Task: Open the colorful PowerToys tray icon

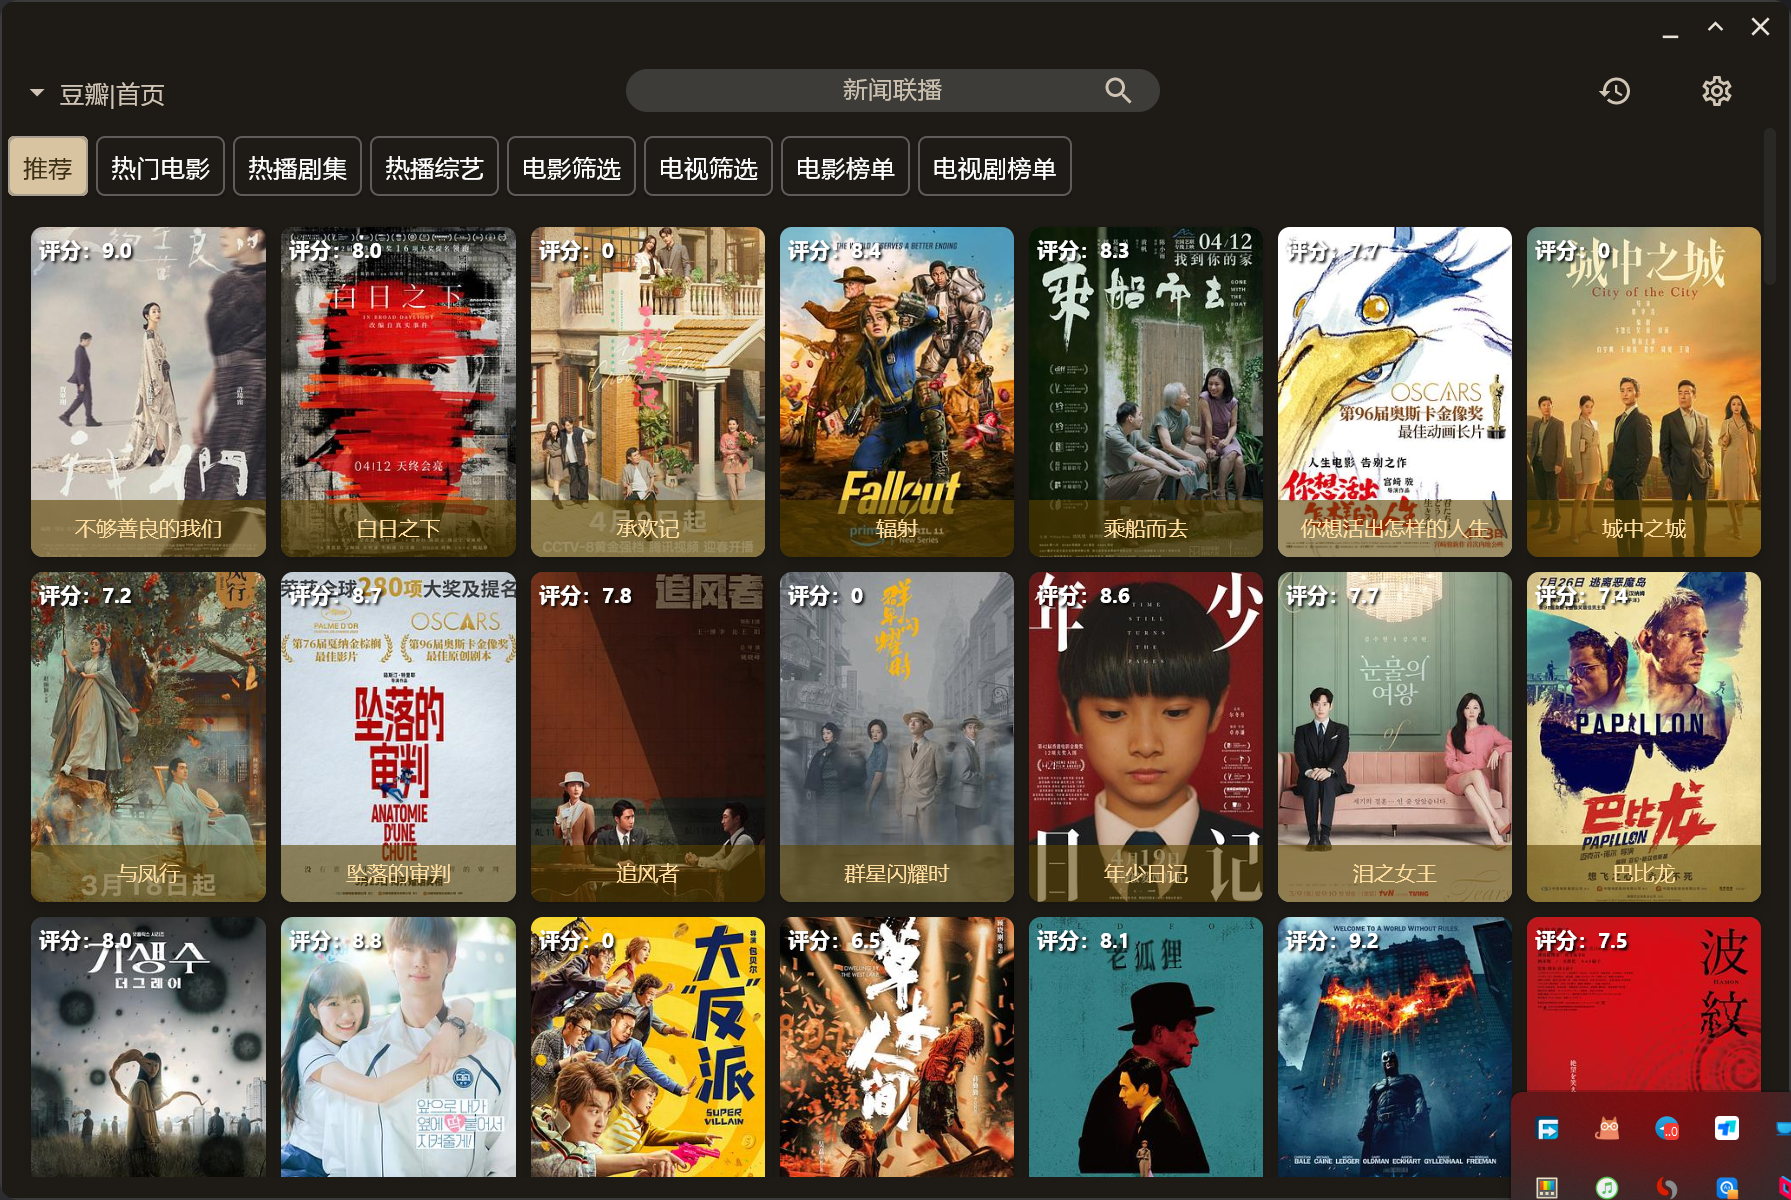Action: click(1547, 1187)
